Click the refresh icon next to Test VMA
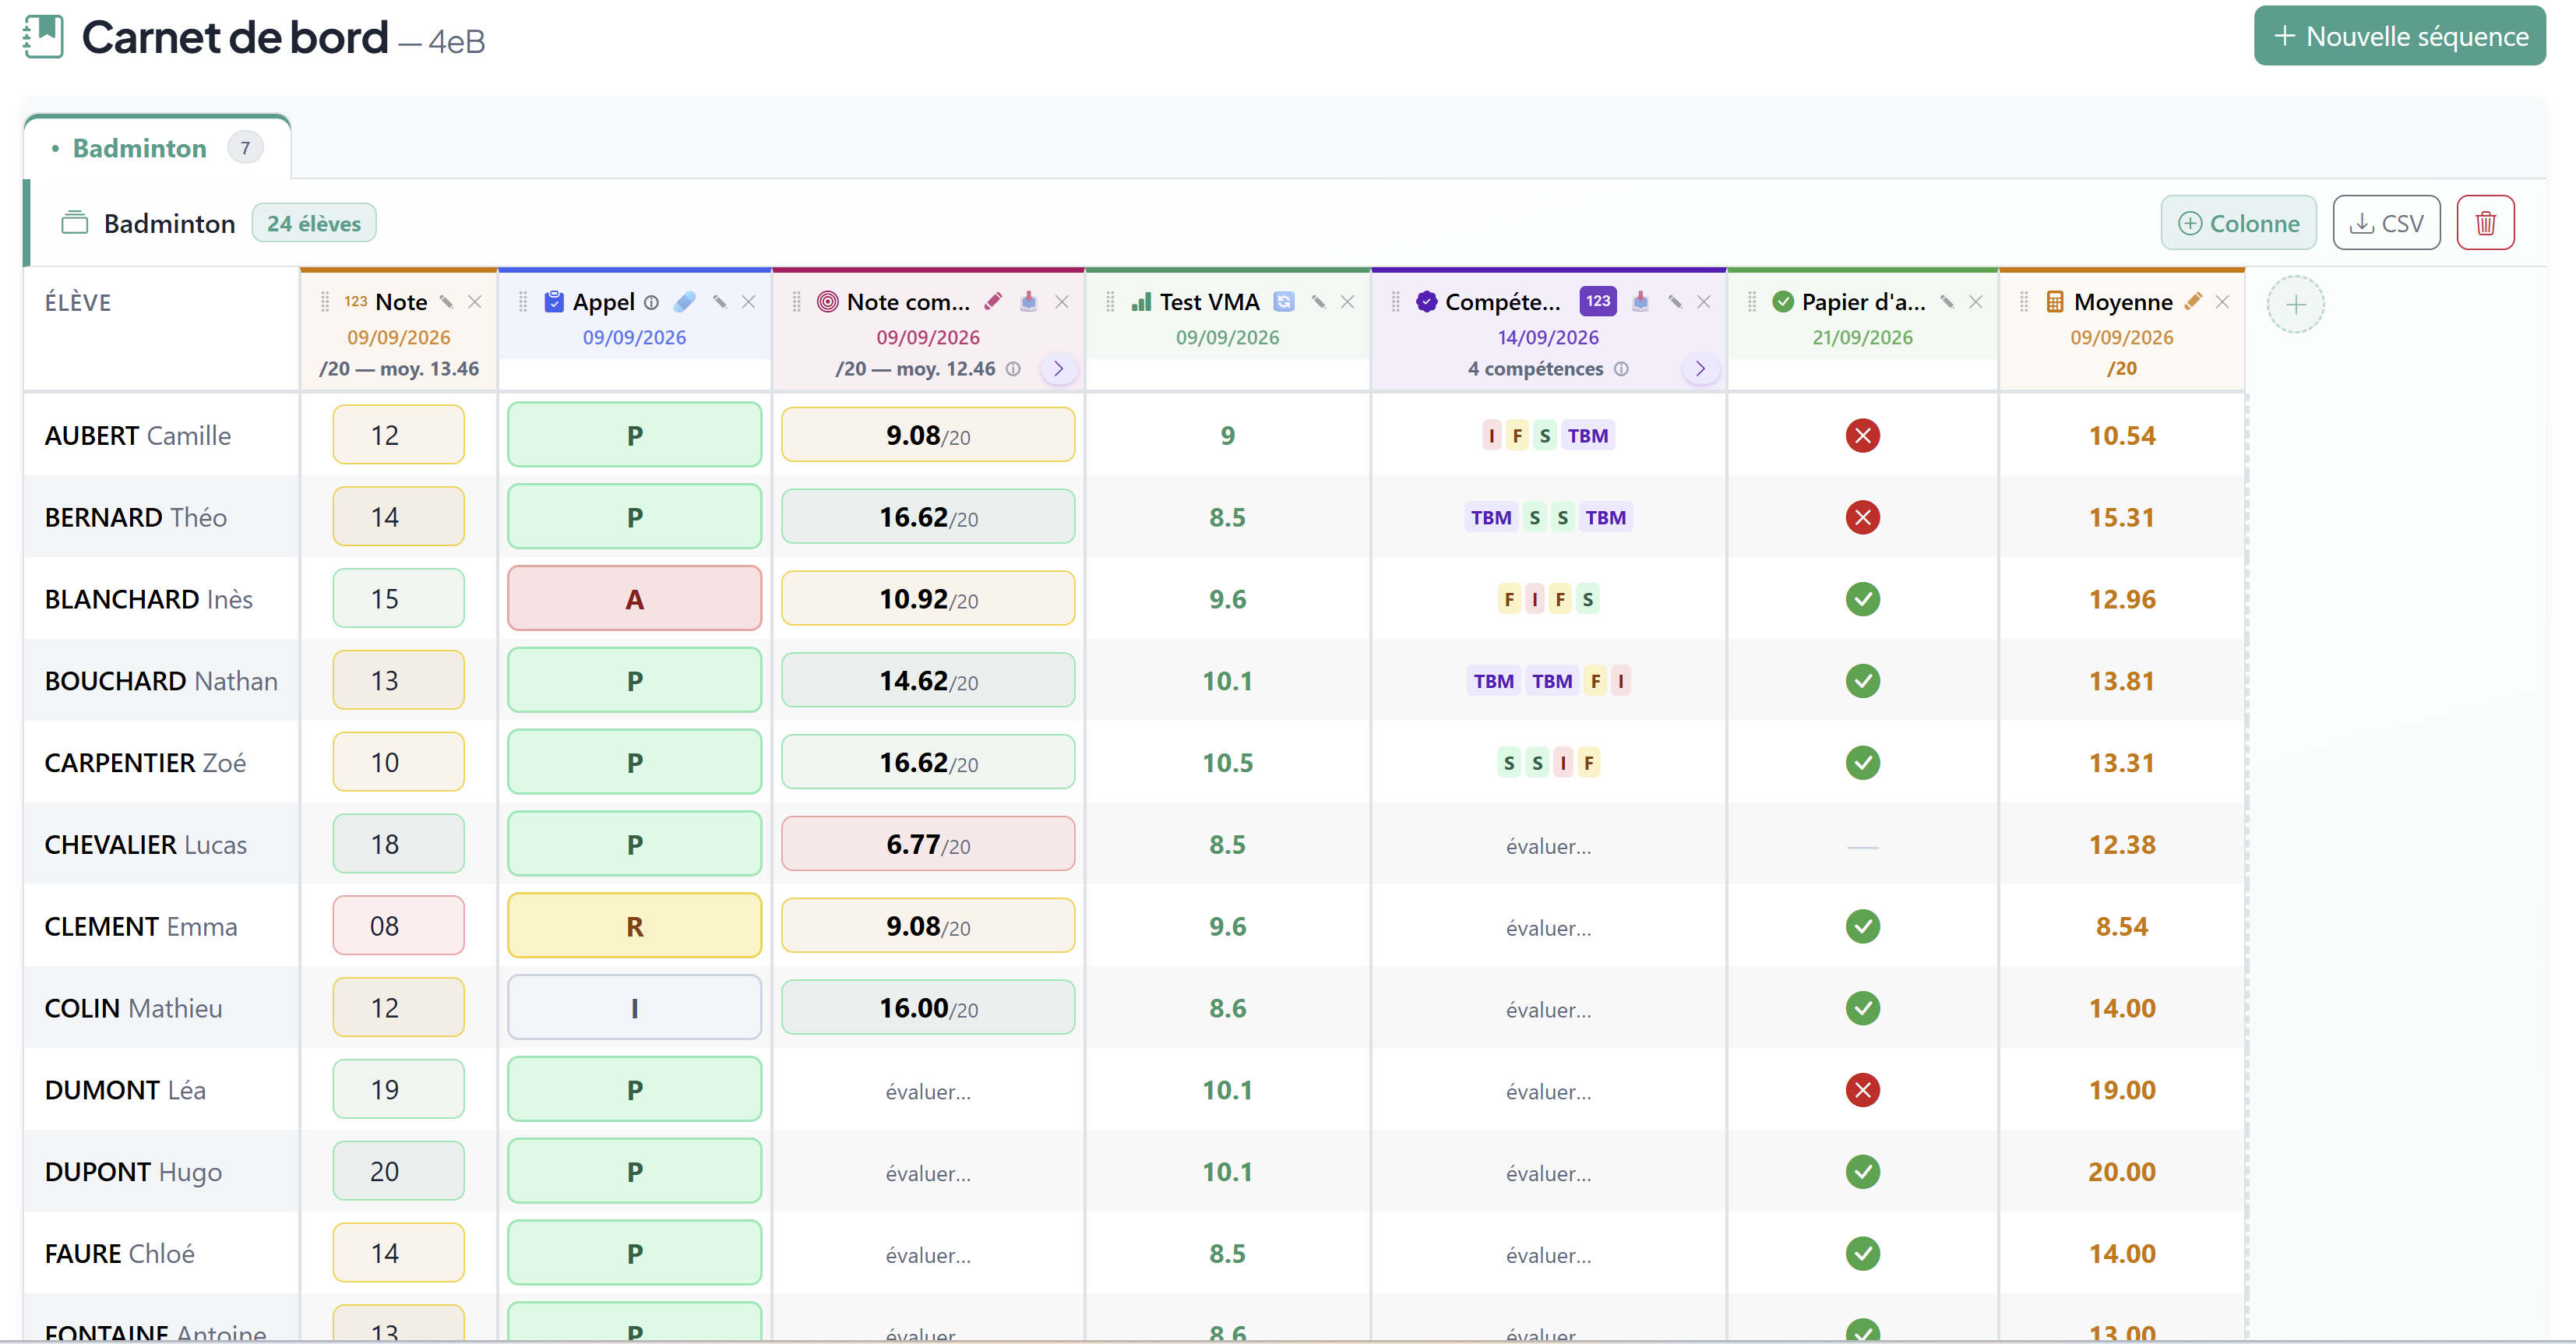 click(1284, 302)
